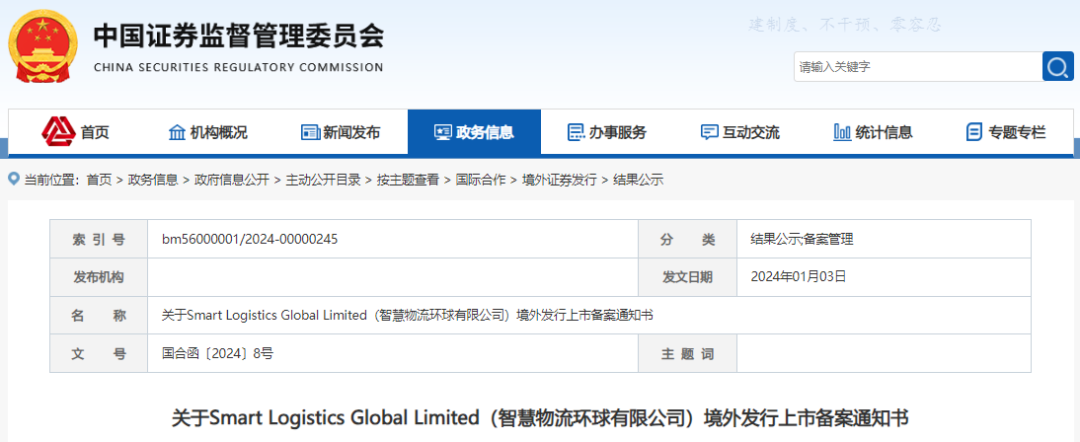Click the 首页 breadcrumb link
The image size is (1080, 442).
(98, 180)
